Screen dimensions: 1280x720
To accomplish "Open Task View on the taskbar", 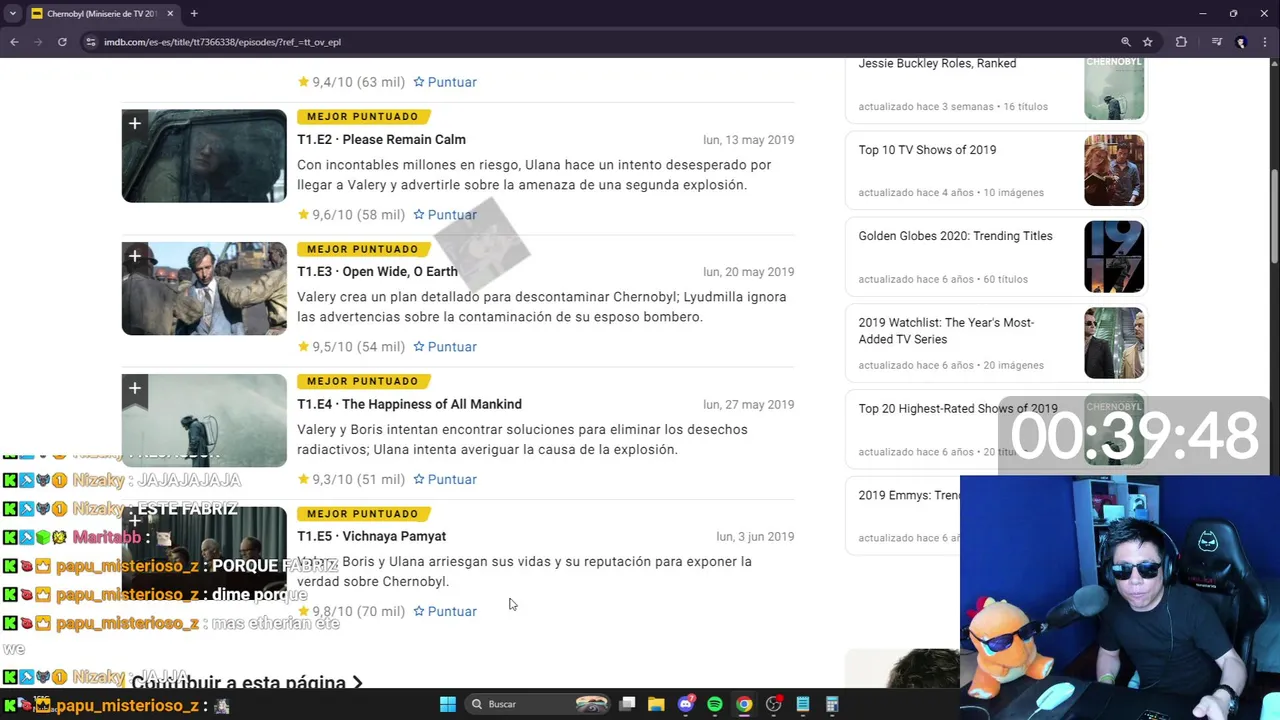I will point(627,704).
